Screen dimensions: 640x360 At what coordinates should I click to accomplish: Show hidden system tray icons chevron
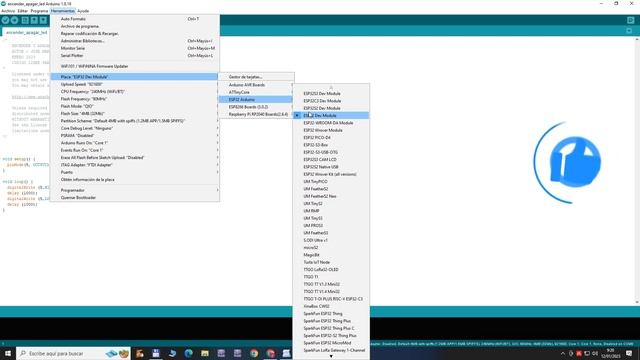563,353
